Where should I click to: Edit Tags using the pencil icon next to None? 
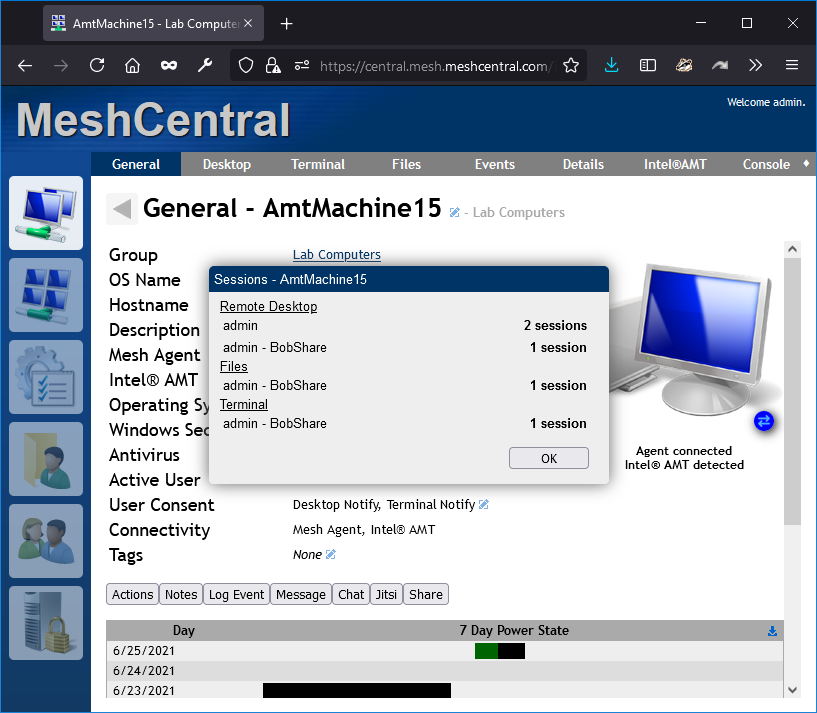tap(330, 554)
